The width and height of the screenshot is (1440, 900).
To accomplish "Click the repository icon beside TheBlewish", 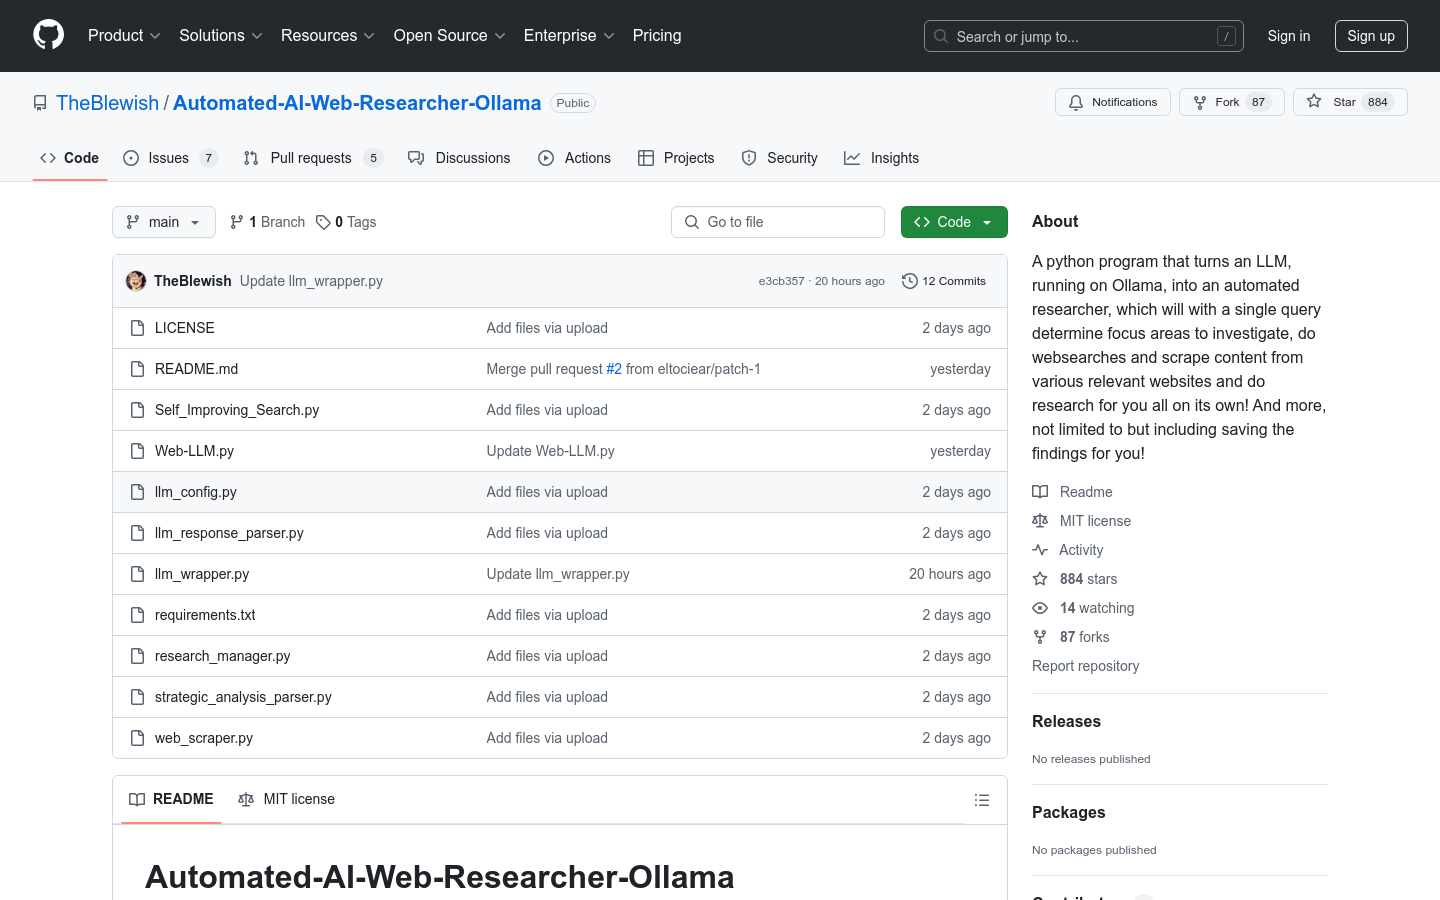I will [x=39, y=103].
